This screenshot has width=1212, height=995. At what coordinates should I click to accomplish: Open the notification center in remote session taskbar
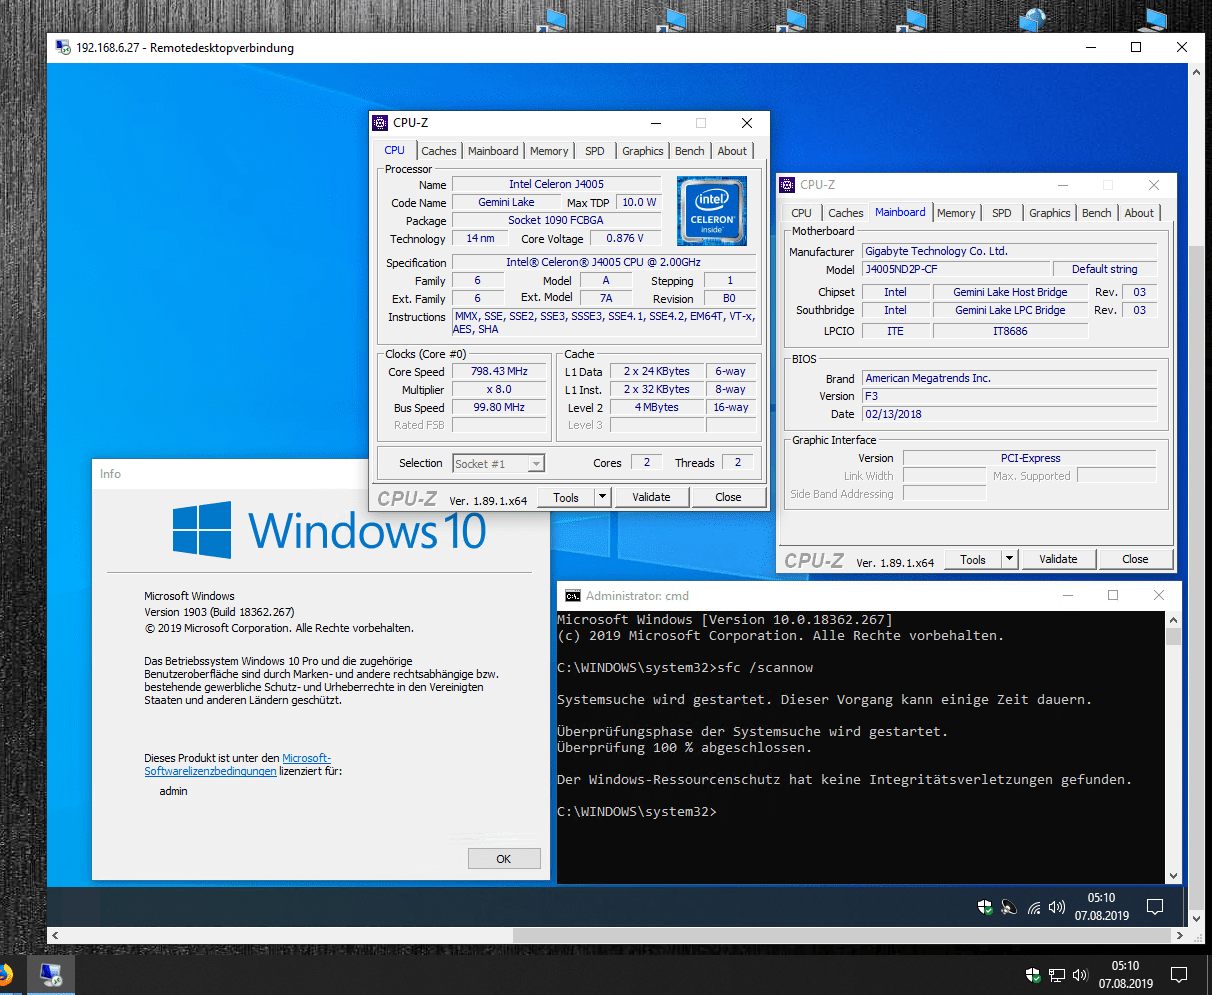tap(1155, 907)
